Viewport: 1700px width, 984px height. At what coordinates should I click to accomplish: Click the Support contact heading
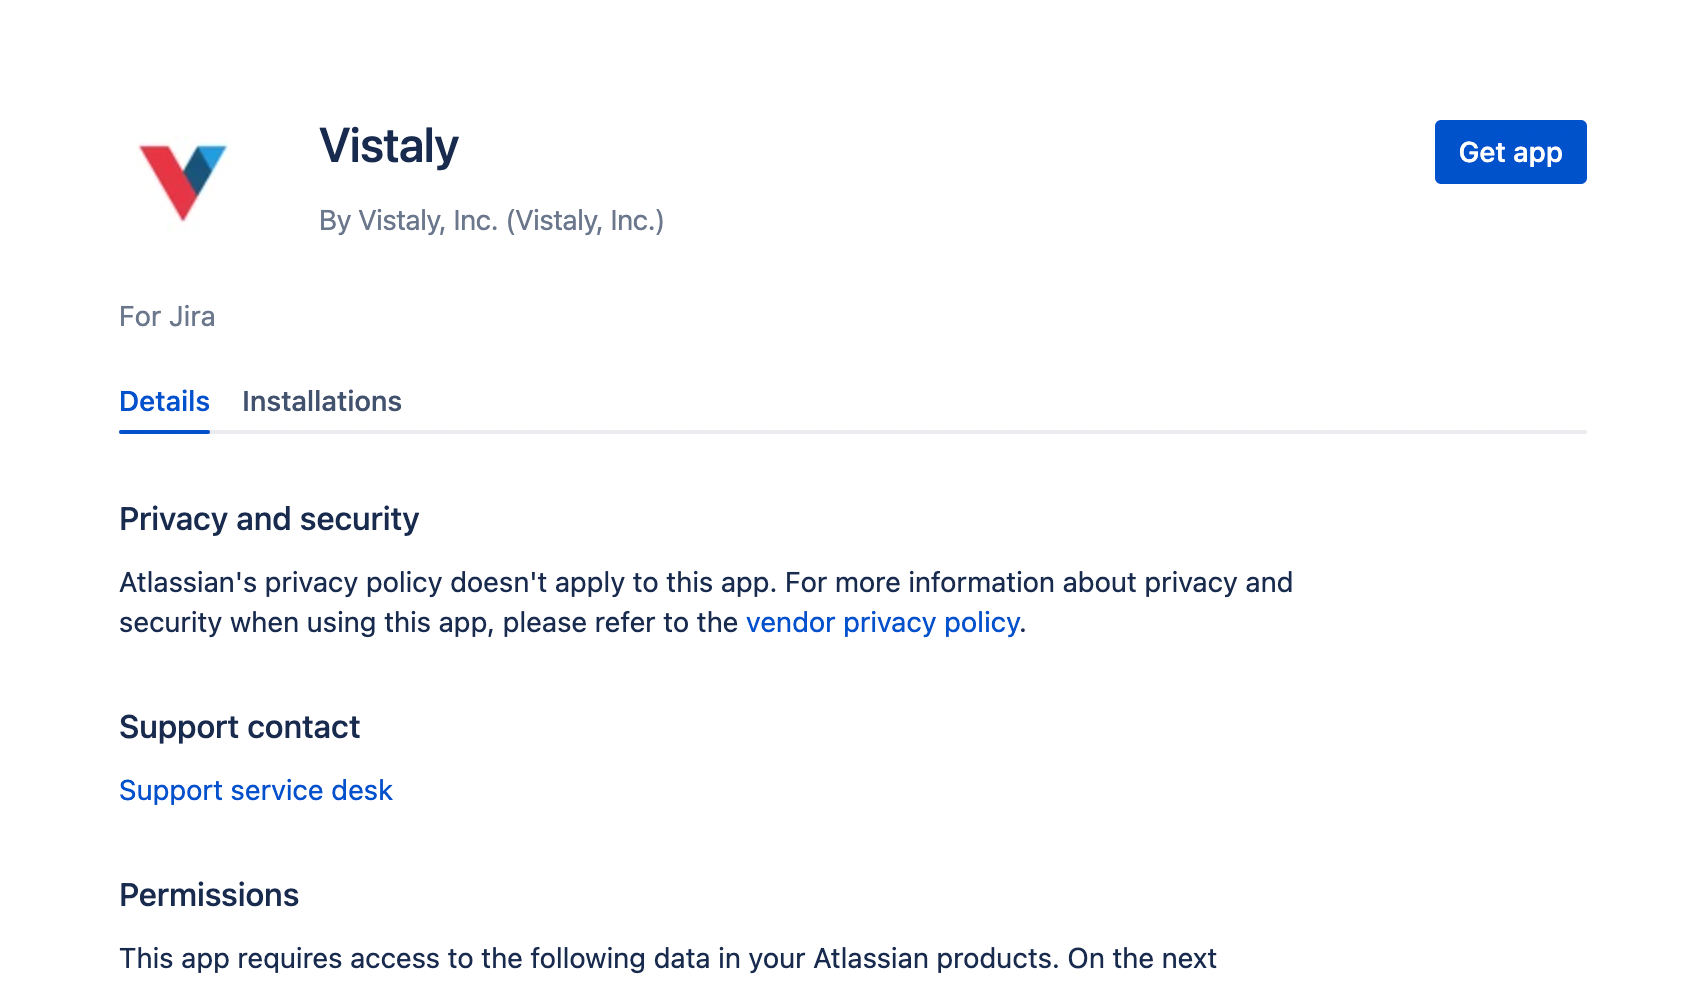tap(239, 727)
